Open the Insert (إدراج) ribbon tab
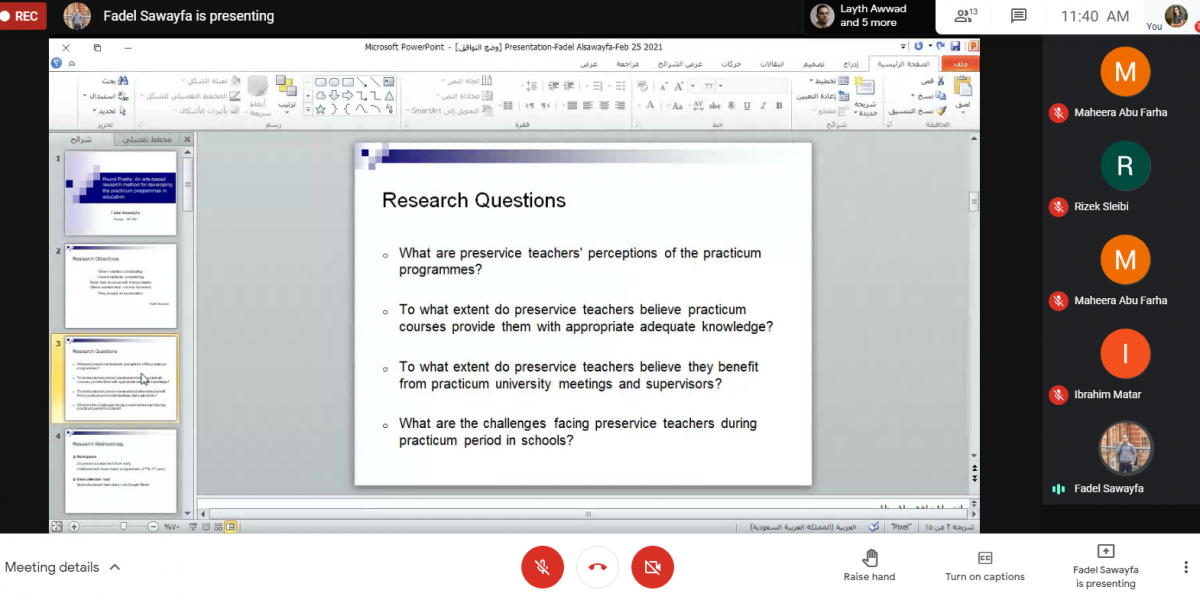Screen dimensions: 1200x600 [x=851, y=64]
